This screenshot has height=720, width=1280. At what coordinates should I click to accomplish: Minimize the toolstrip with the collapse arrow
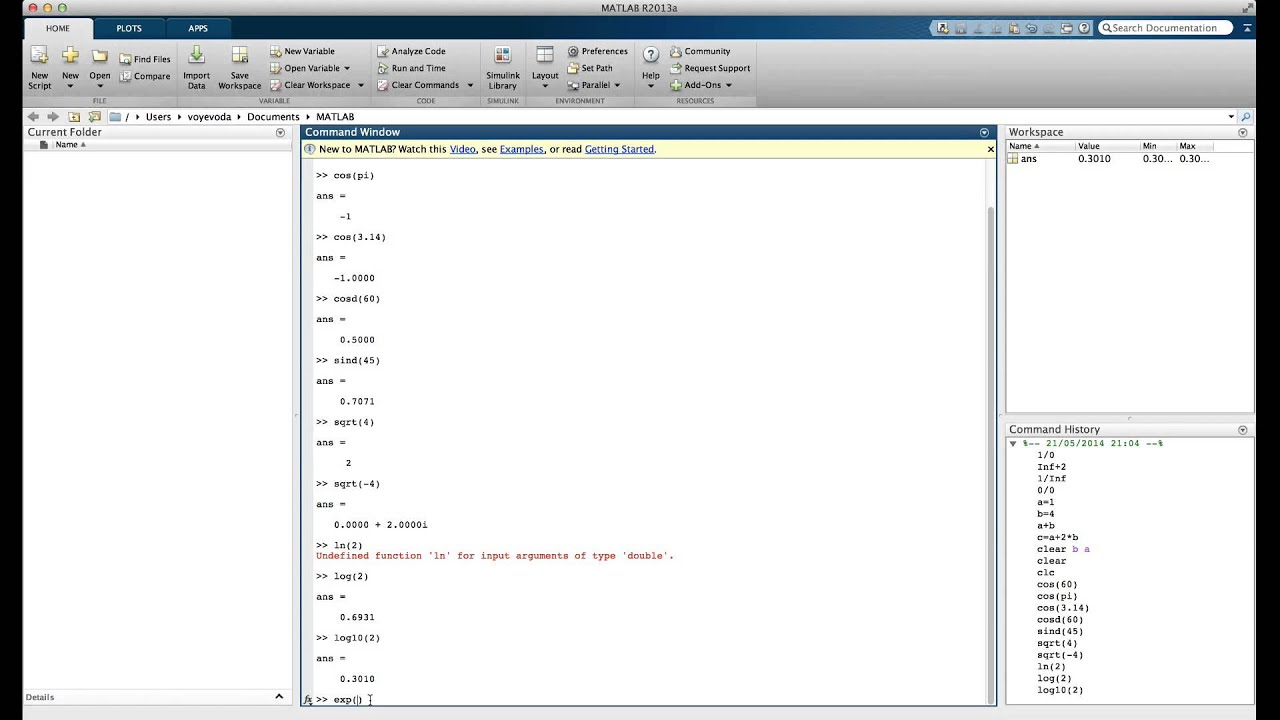click(1247, 28)
